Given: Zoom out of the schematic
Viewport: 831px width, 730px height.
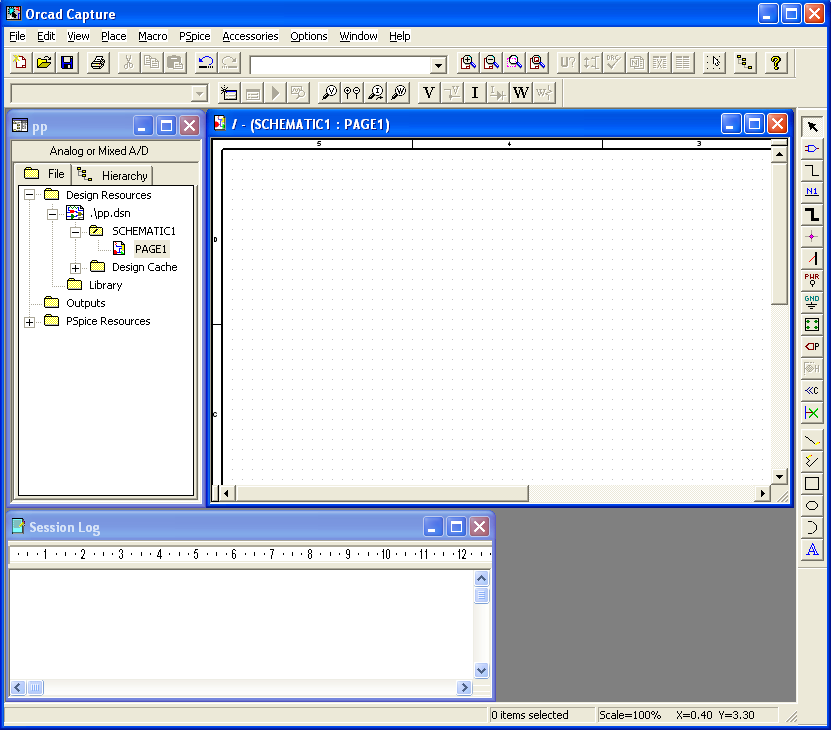Looking at the screenshot, I should 491,63.
